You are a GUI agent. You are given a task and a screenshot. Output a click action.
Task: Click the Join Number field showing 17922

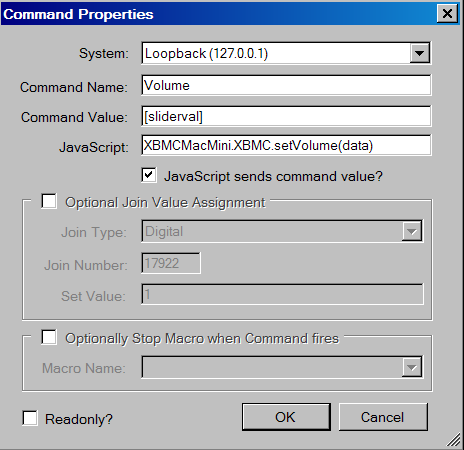click(171, 263)
